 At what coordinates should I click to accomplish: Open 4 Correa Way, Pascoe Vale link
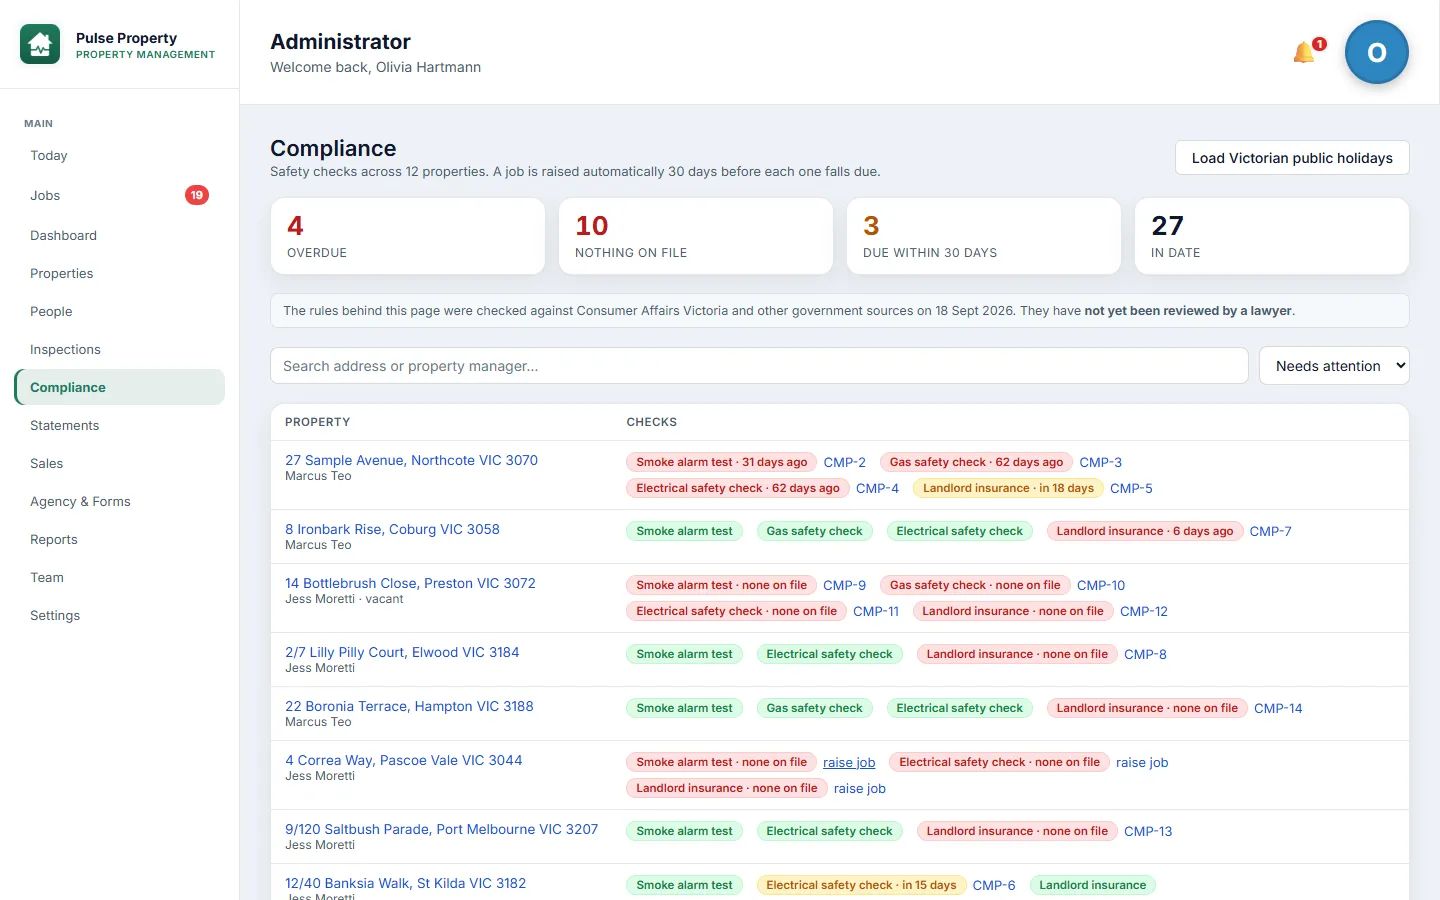point(403,760)
